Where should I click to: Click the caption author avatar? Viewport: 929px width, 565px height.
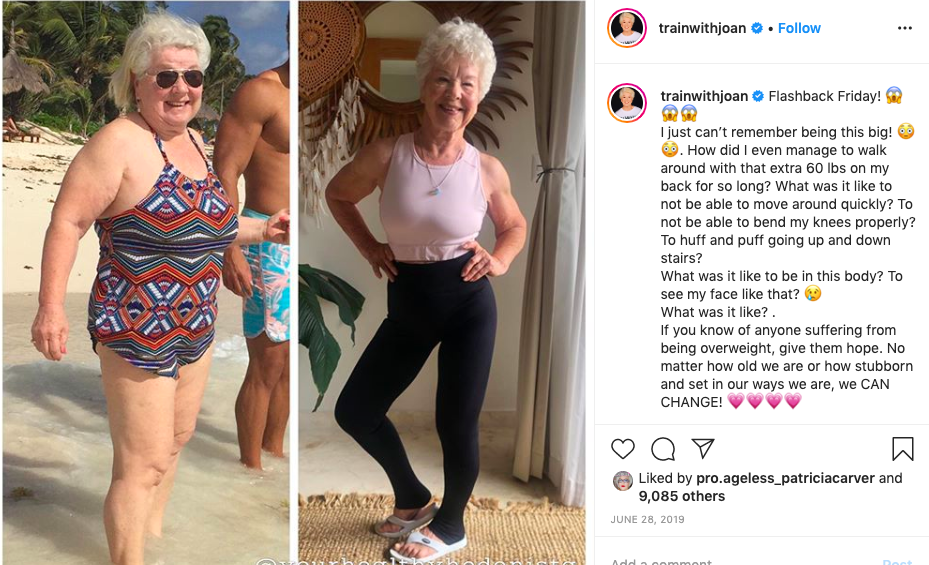627,103
